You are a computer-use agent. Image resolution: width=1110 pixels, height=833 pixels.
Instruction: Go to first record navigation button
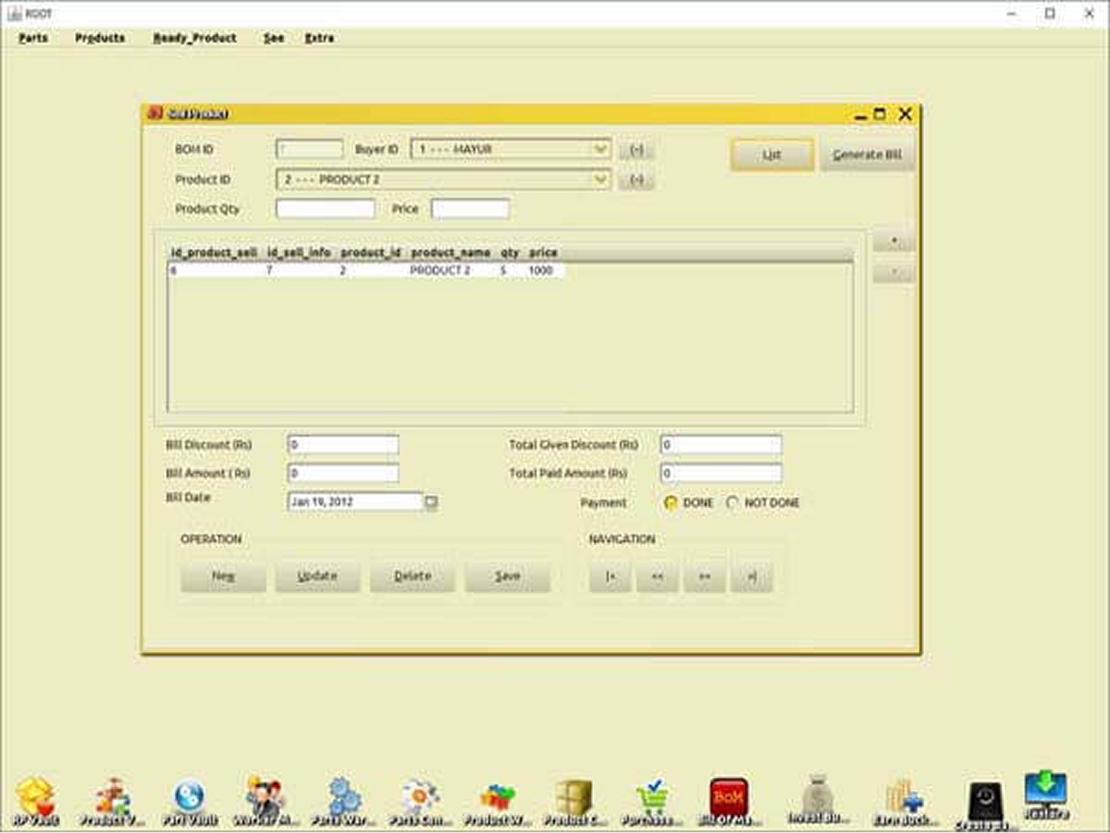610,577
